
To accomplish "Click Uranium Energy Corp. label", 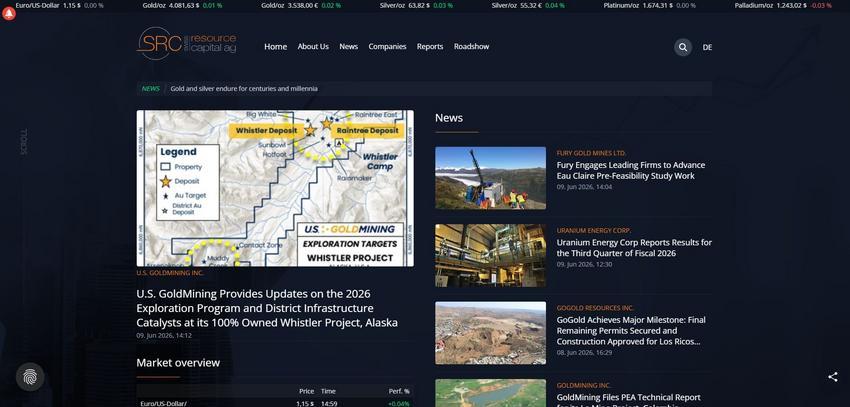I will [x=594, y=231].
